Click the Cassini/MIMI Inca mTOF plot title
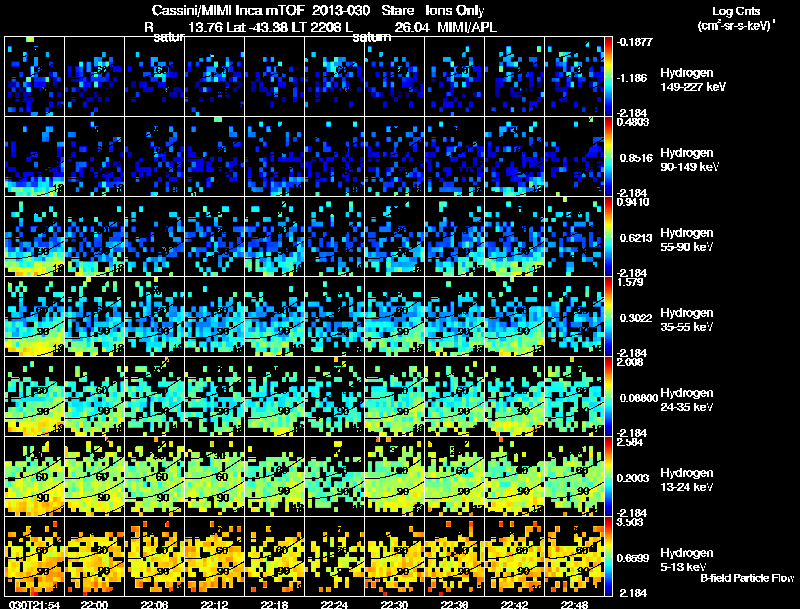This screenshot has height=609, width=800. click(x=229, y=10)
